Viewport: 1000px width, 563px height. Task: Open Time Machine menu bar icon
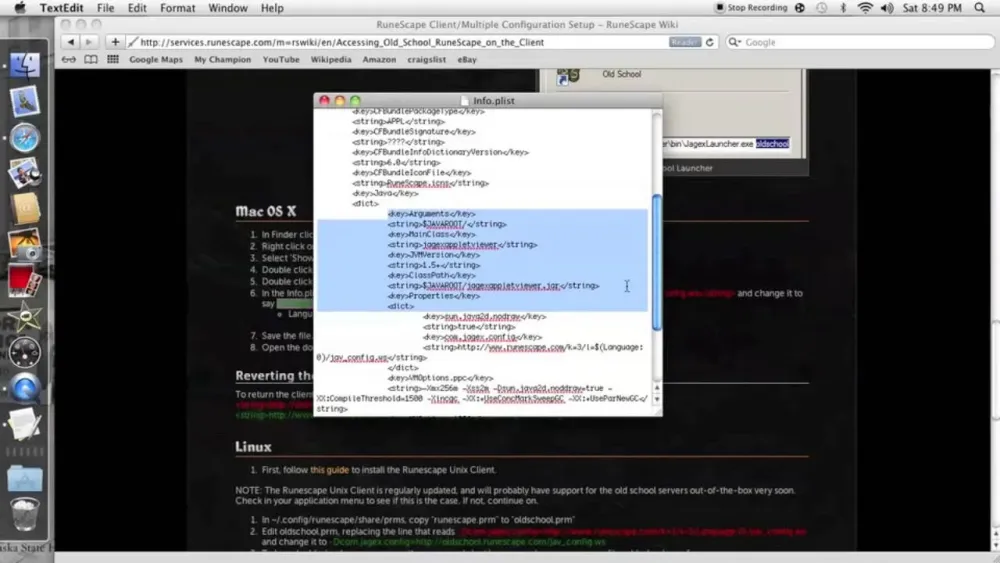point(821,8)
